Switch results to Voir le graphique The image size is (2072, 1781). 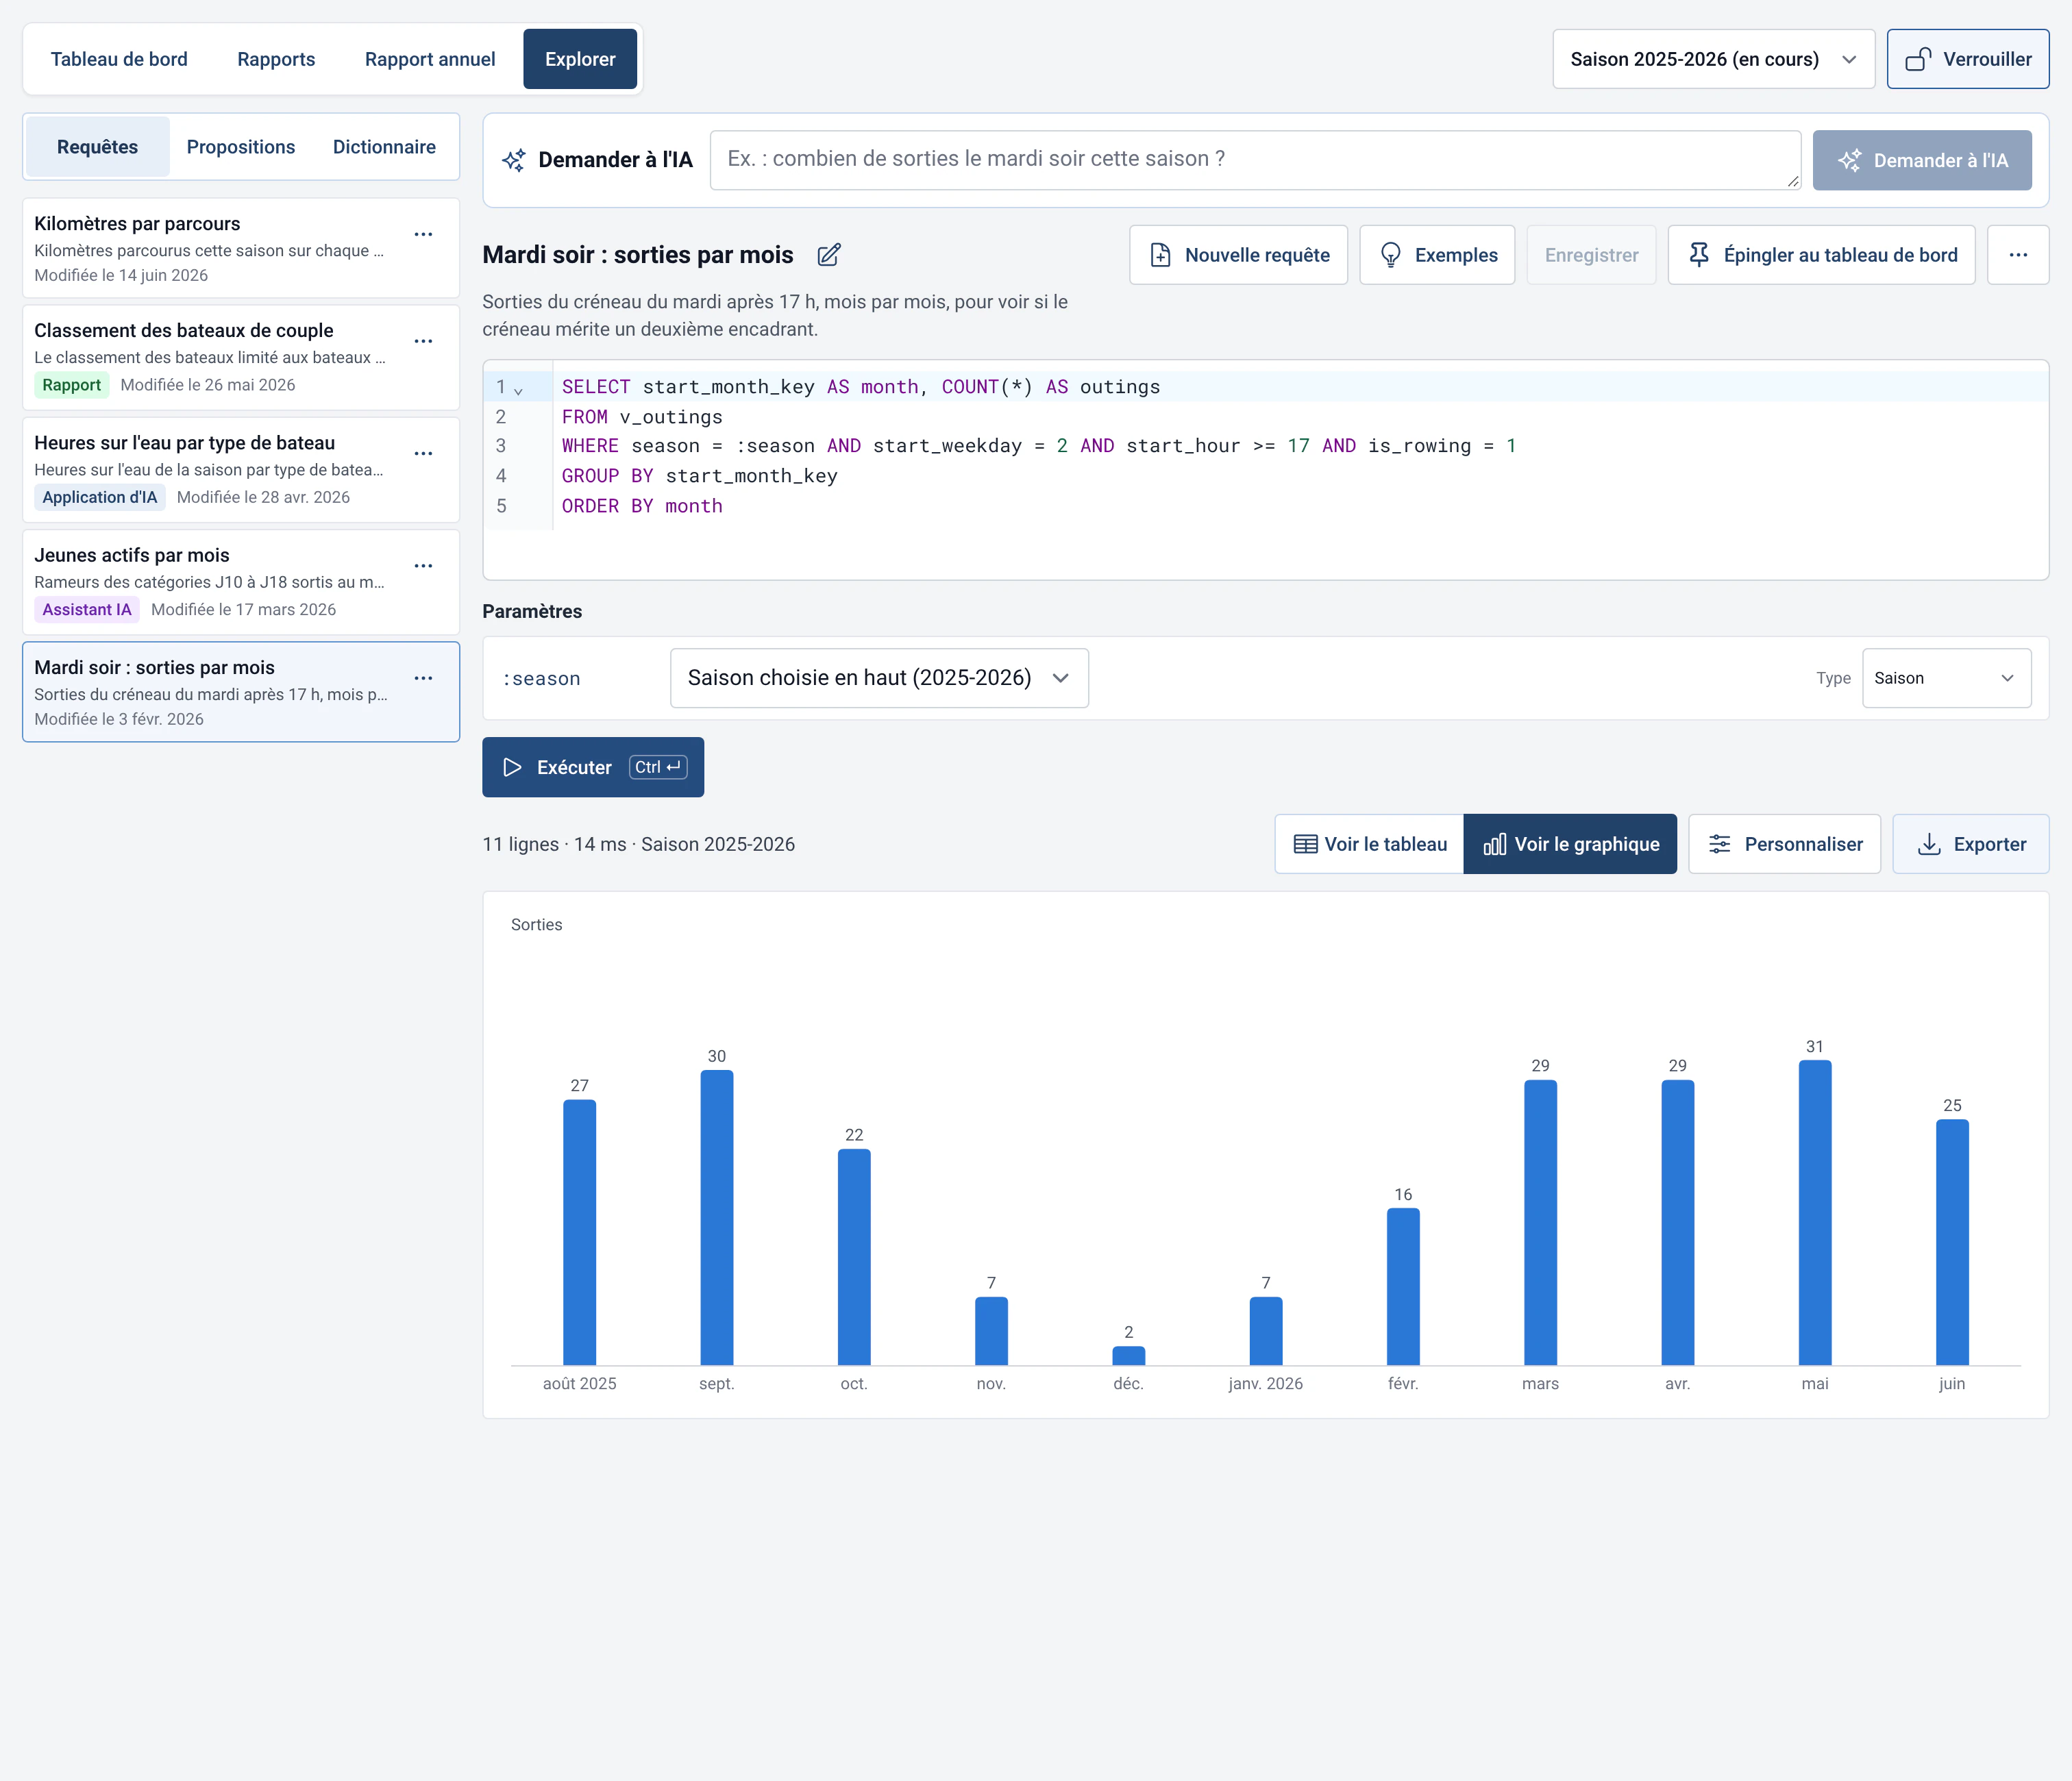(x=1570, y=844)
